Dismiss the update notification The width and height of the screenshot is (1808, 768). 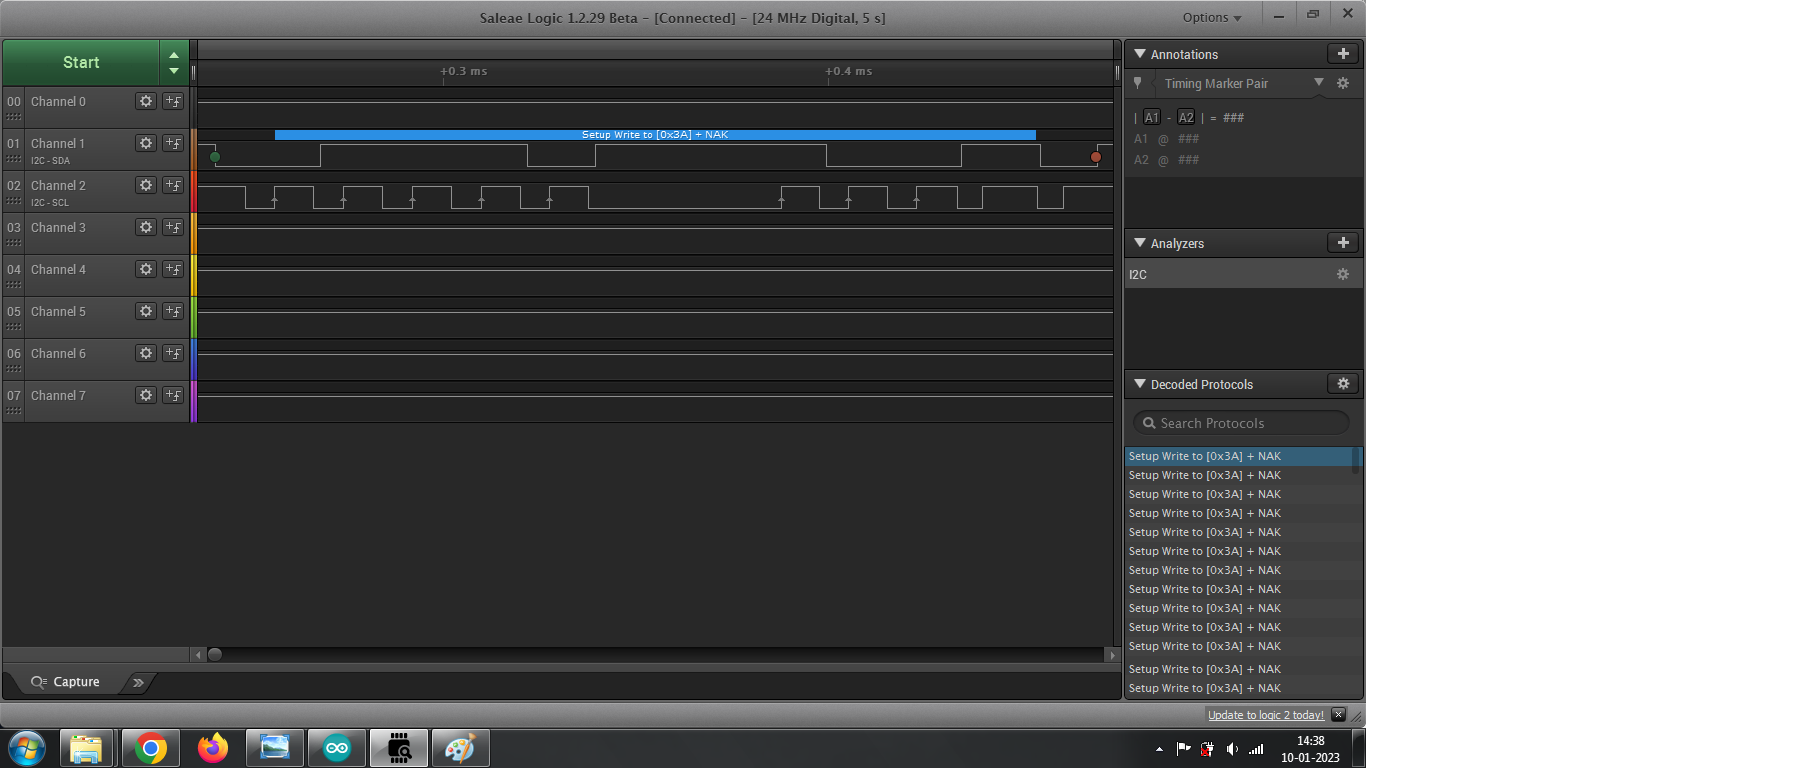point(1339,715)
